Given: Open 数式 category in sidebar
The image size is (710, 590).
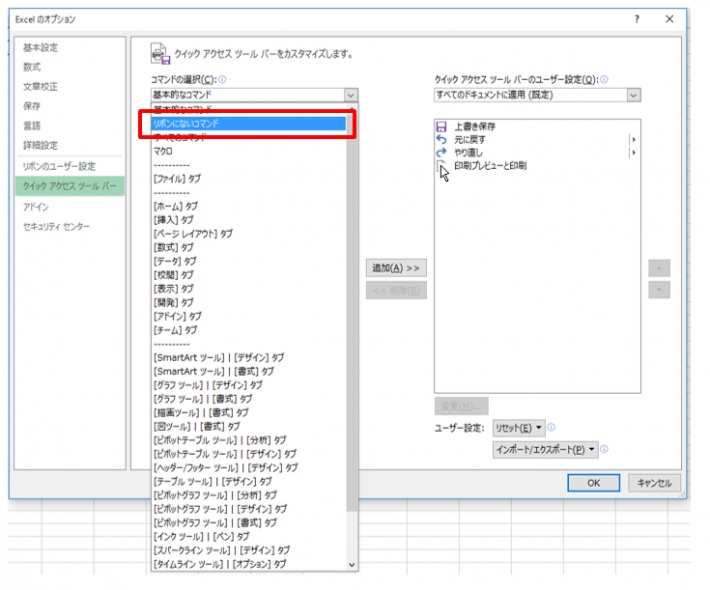Looking at the screenshot, I should pyautogui.click(x=32, y=67).
